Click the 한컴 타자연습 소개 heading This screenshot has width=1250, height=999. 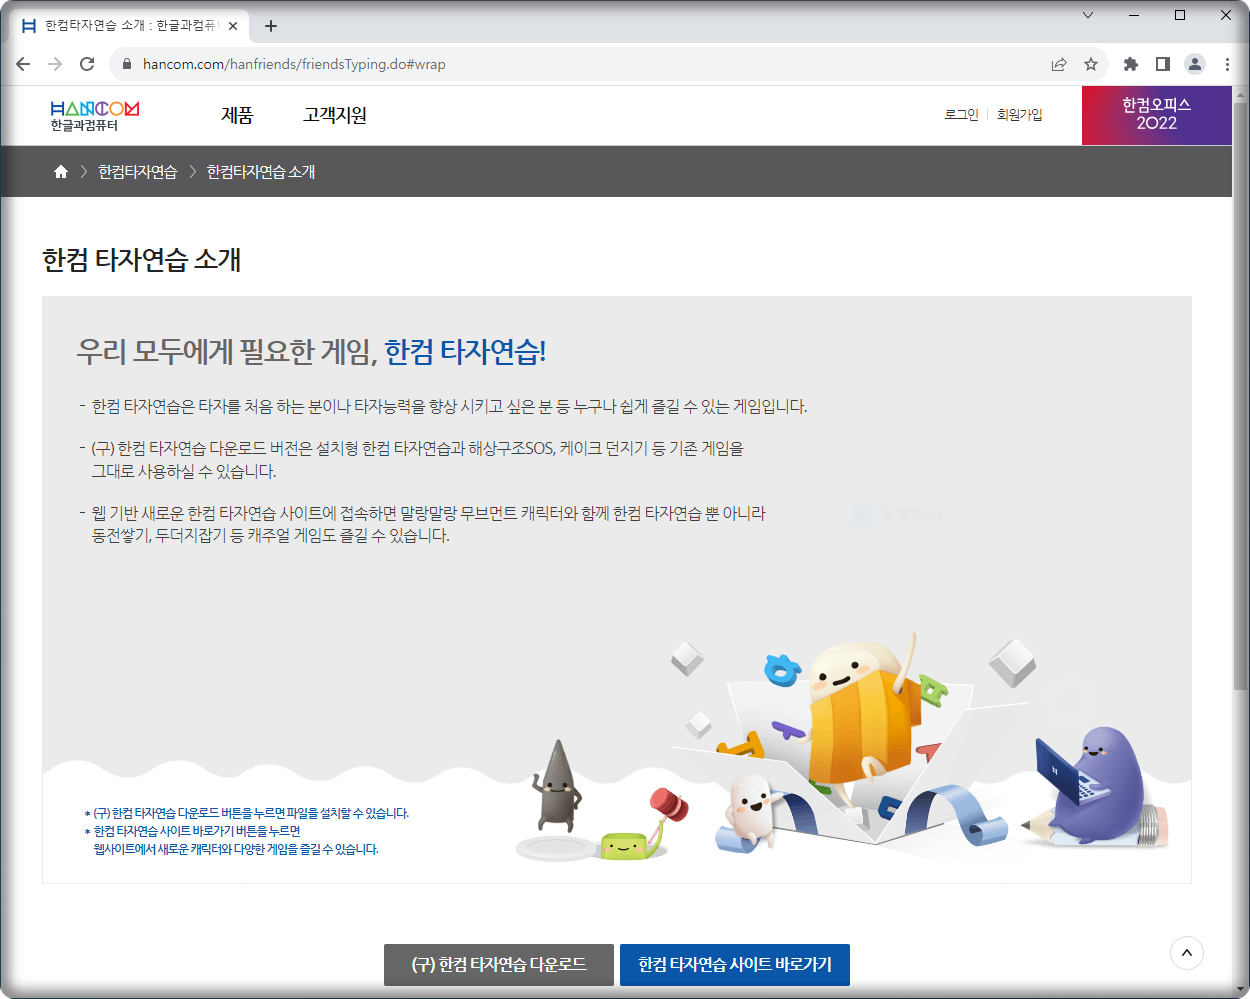[x=142, y=260]
